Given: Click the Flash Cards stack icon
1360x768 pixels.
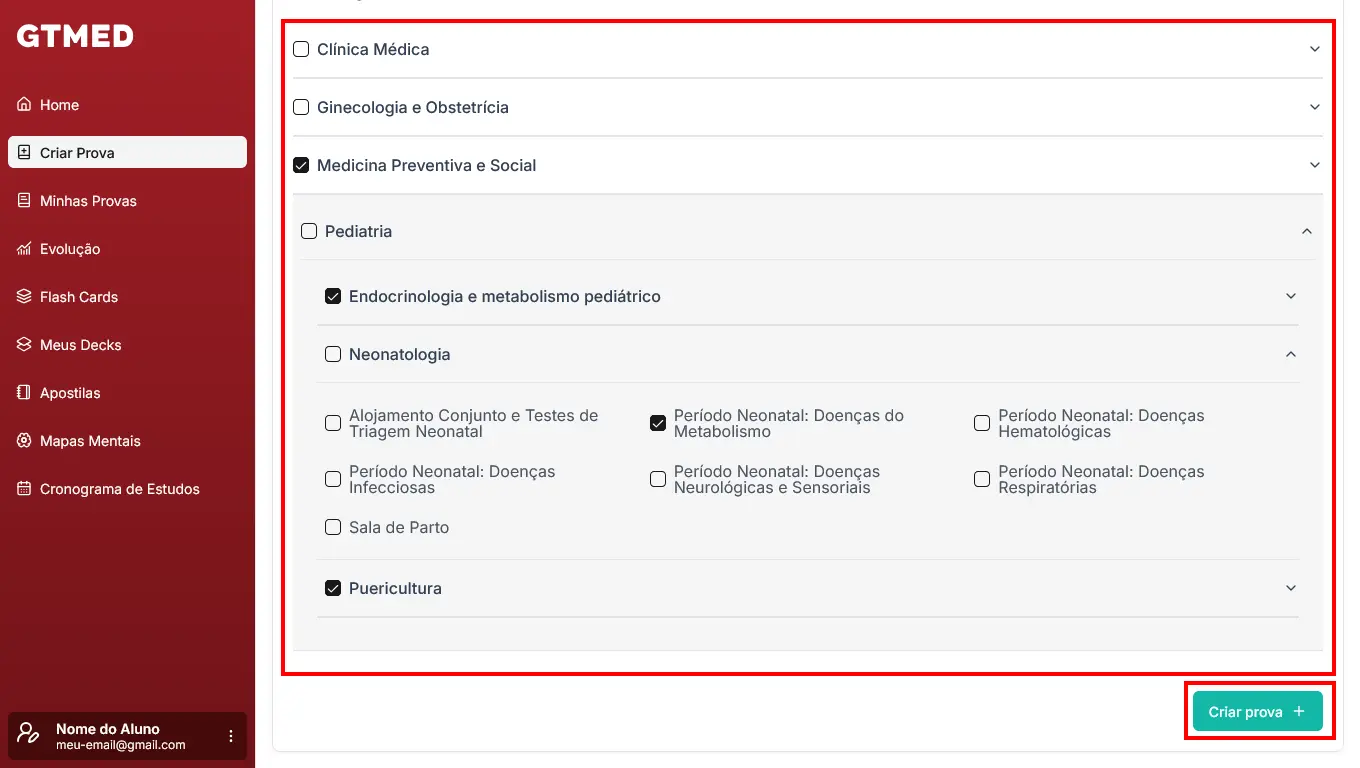Looking at the screenshot, I should [24, 297].
